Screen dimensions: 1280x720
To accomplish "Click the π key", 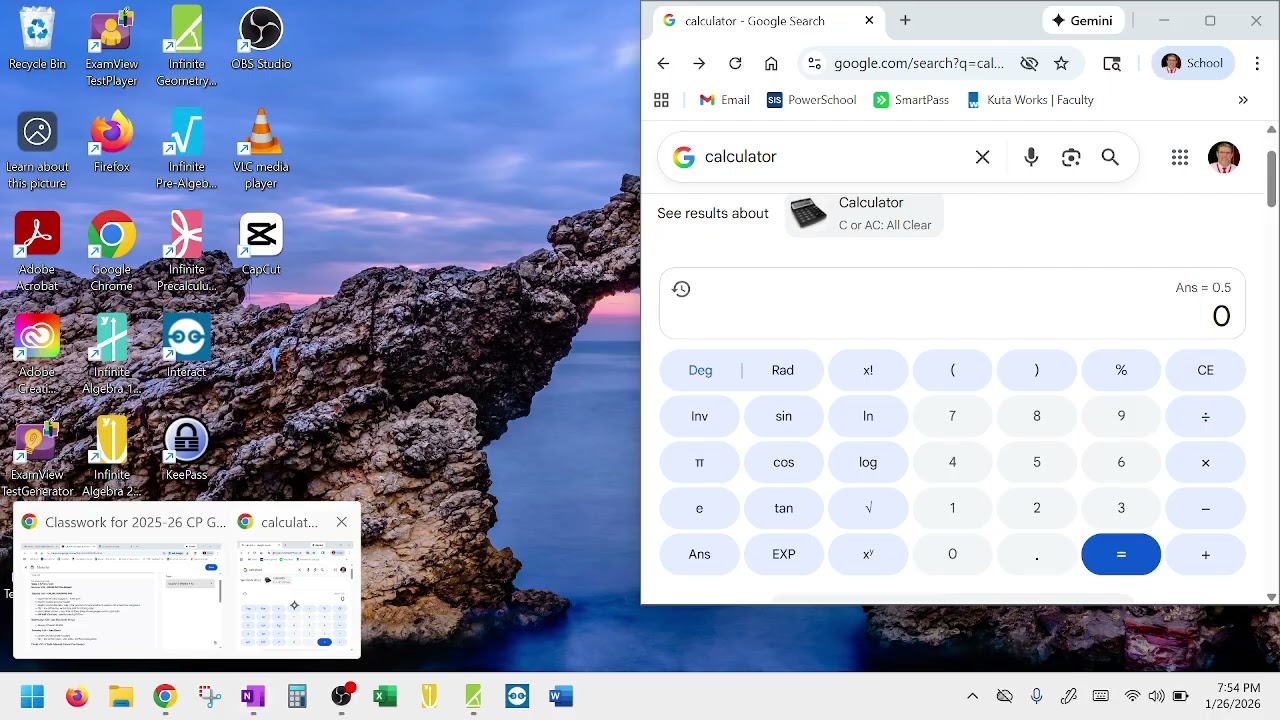I will click(x=699, y=462).
